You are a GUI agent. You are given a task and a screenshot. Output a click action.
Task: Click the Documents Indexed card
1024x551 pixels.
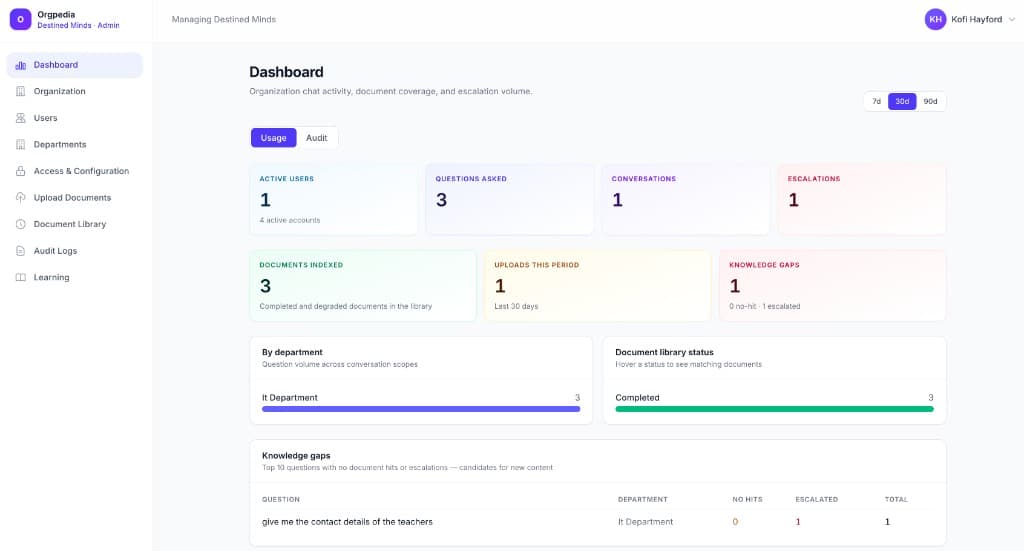(363, 286)
